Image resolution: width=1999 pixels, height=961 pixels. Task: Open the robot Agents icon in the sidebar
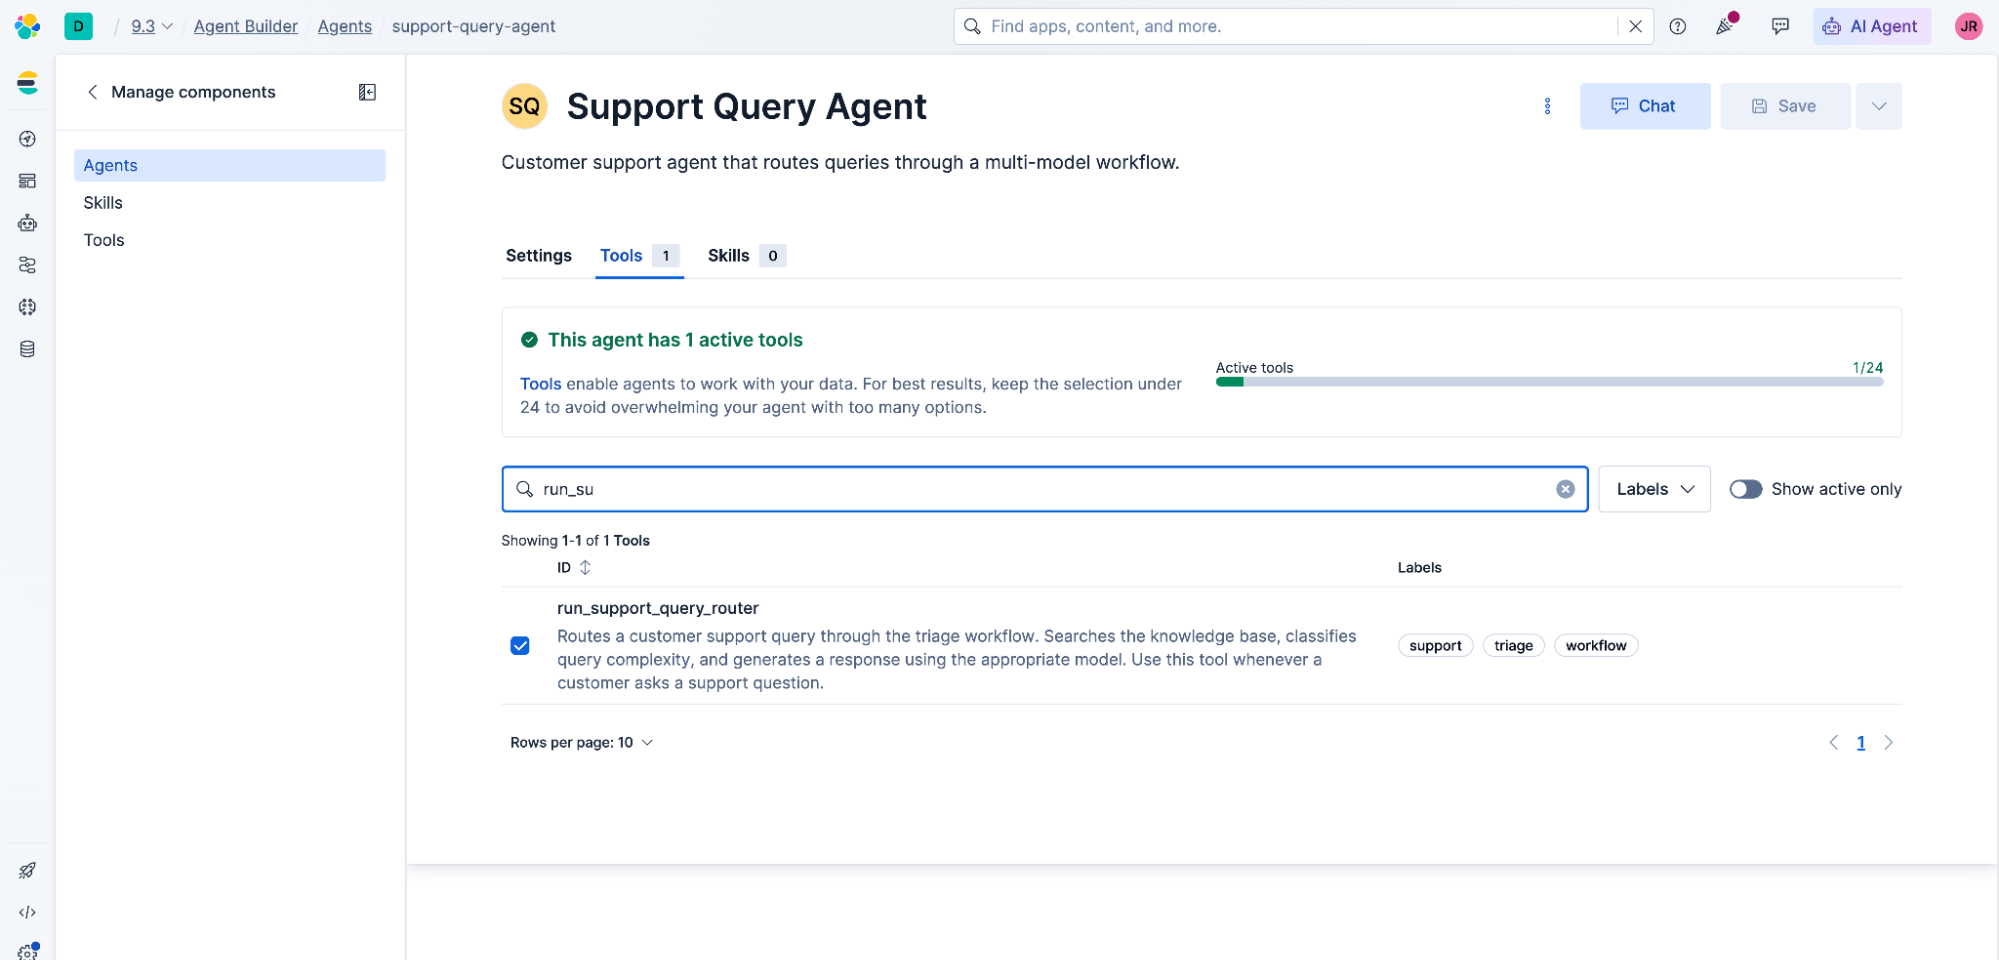pos(28,223)
